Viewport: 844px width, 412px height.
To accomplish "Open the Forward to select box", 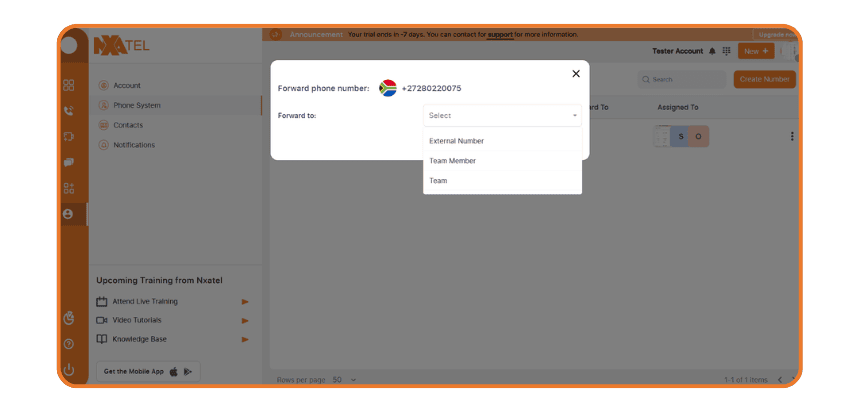I will point(502,116).
